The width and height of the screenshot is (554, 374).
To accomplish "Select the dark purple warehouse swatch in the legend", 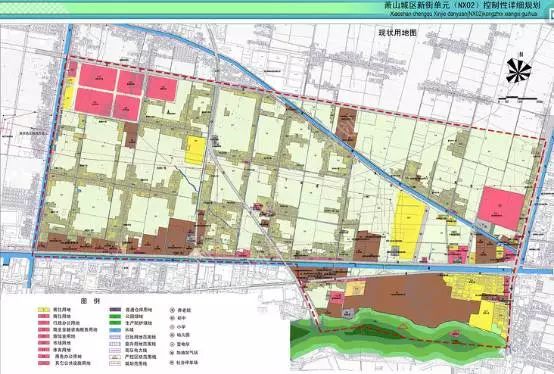I will click(116, 310).
